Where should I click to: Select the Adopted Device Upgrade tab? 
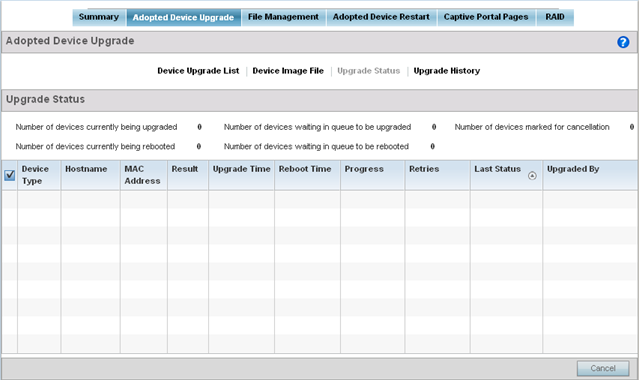point(183,18)
